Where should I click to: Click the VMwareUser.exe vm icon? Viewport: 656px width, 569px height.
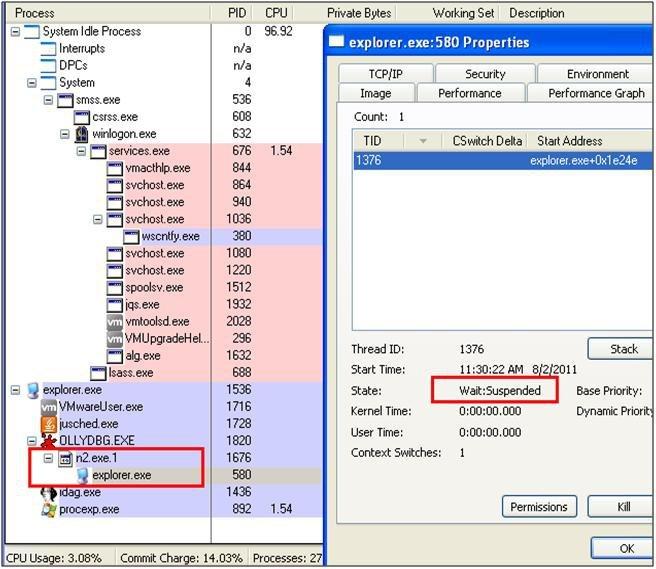click(x=49, y=407)
